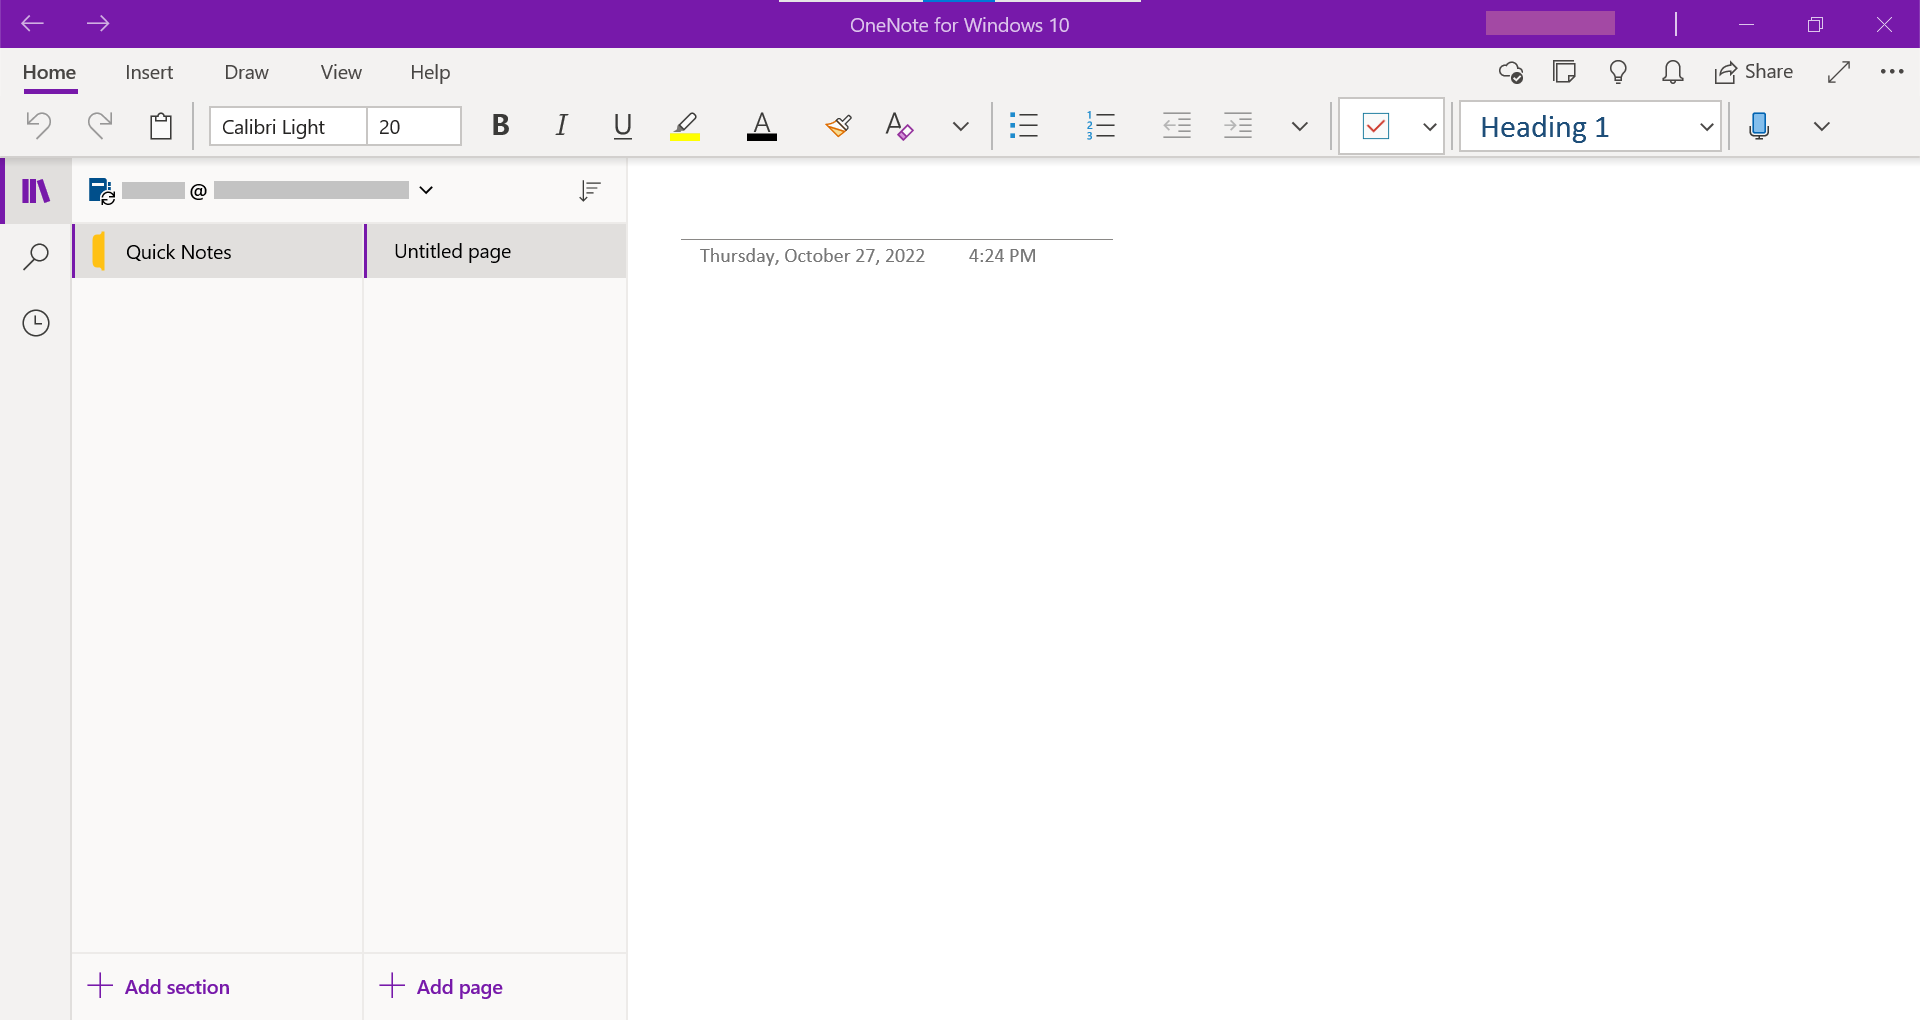Click the Minimize window button
This screenshot has height=1020, width=1920.
[x=1746, y=24]
